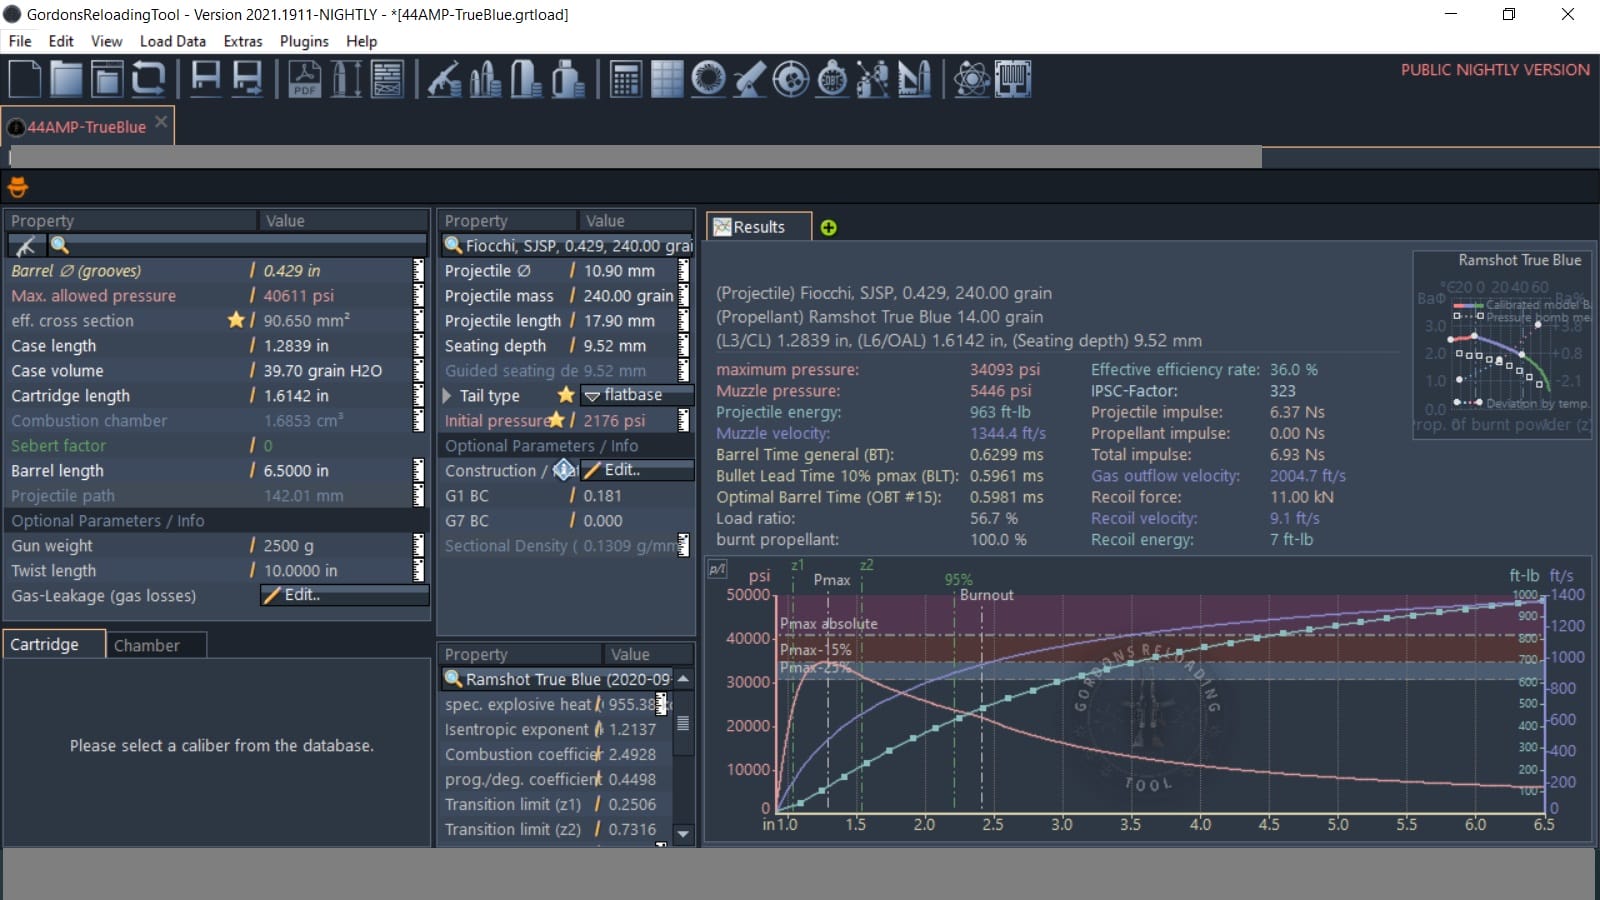
Task: Click the Export to PDF icon
Action: pos(305,79)
